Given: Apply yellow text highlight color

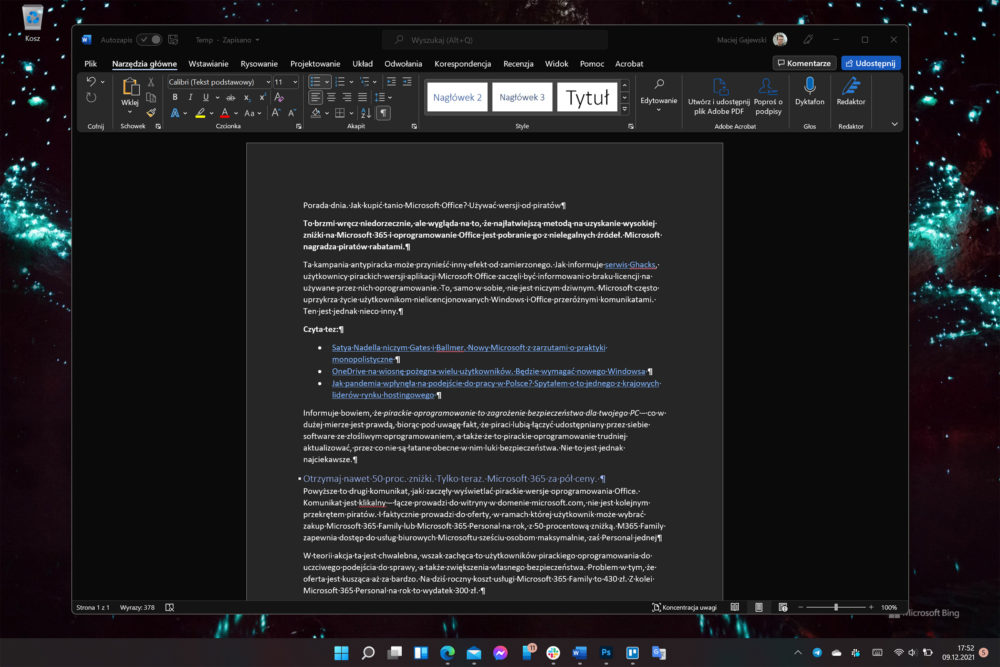Looking at the screenshot, I should (x=200, y=113).
